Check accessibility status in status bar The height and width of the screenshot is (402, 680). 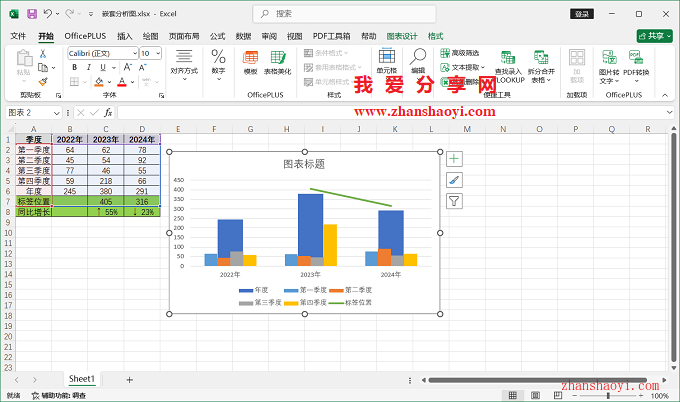coord(59,395)
